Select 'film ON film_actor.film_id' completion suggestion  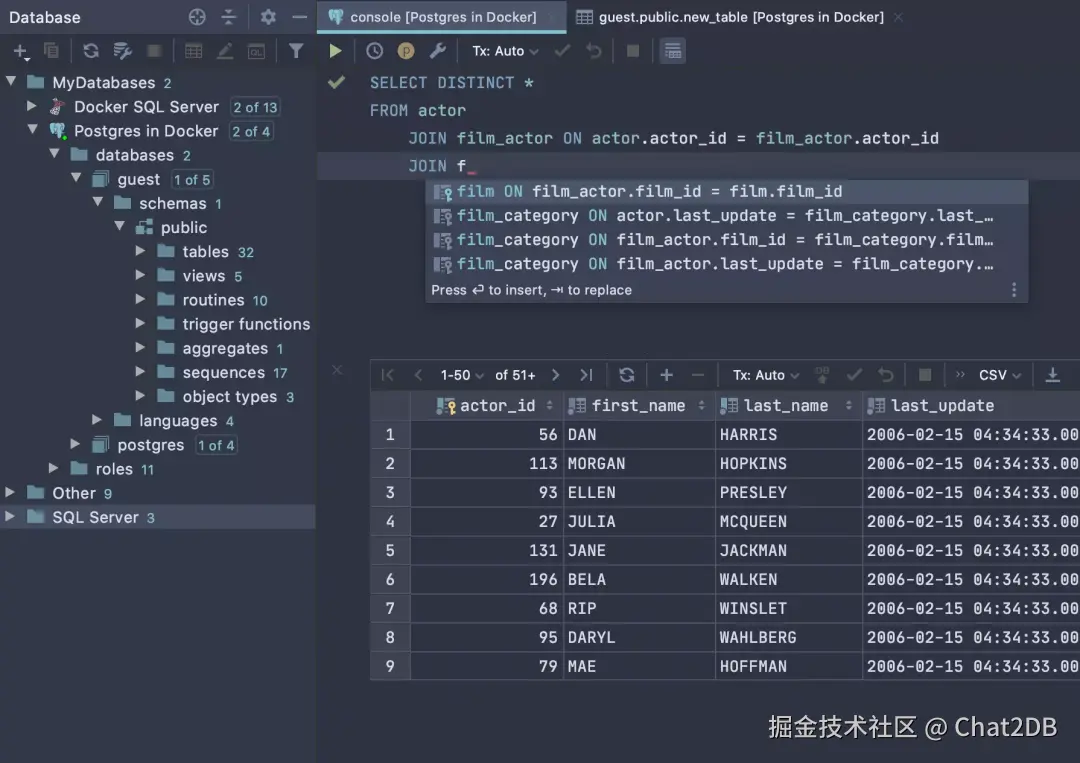pos(727,191)
